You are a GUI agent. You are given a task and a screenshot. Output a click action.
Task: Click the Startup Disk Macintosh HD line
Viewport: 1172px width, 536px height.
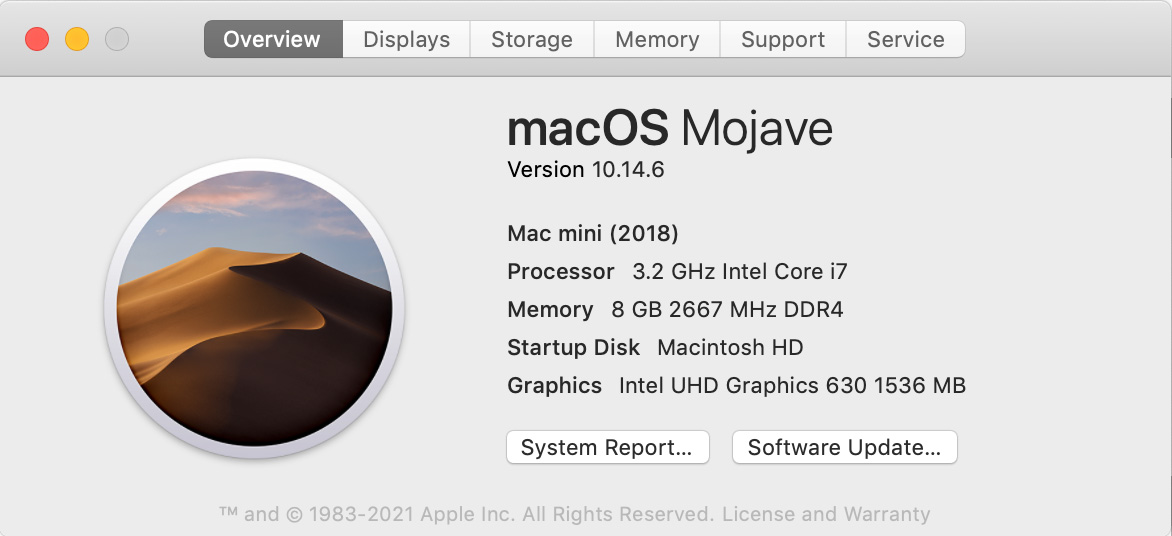click(x=656, y=348)
